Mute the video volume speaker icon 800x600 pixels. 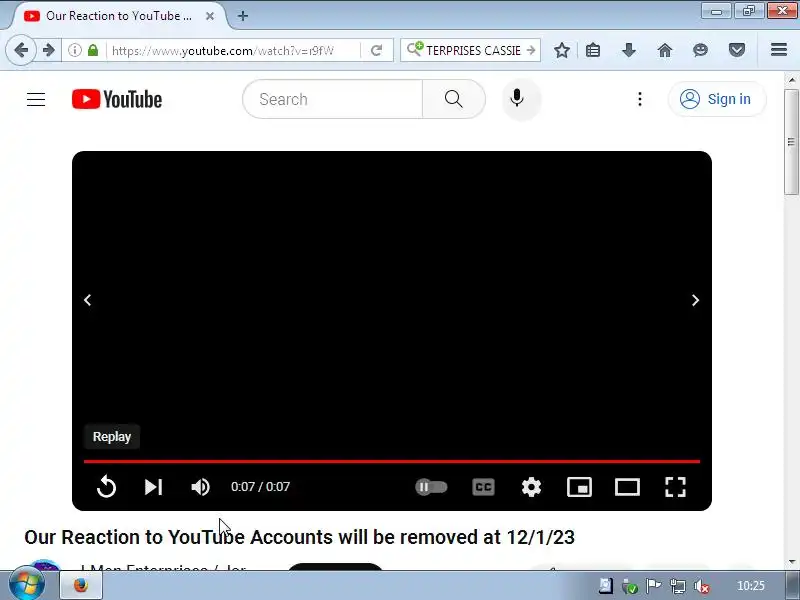200,487
